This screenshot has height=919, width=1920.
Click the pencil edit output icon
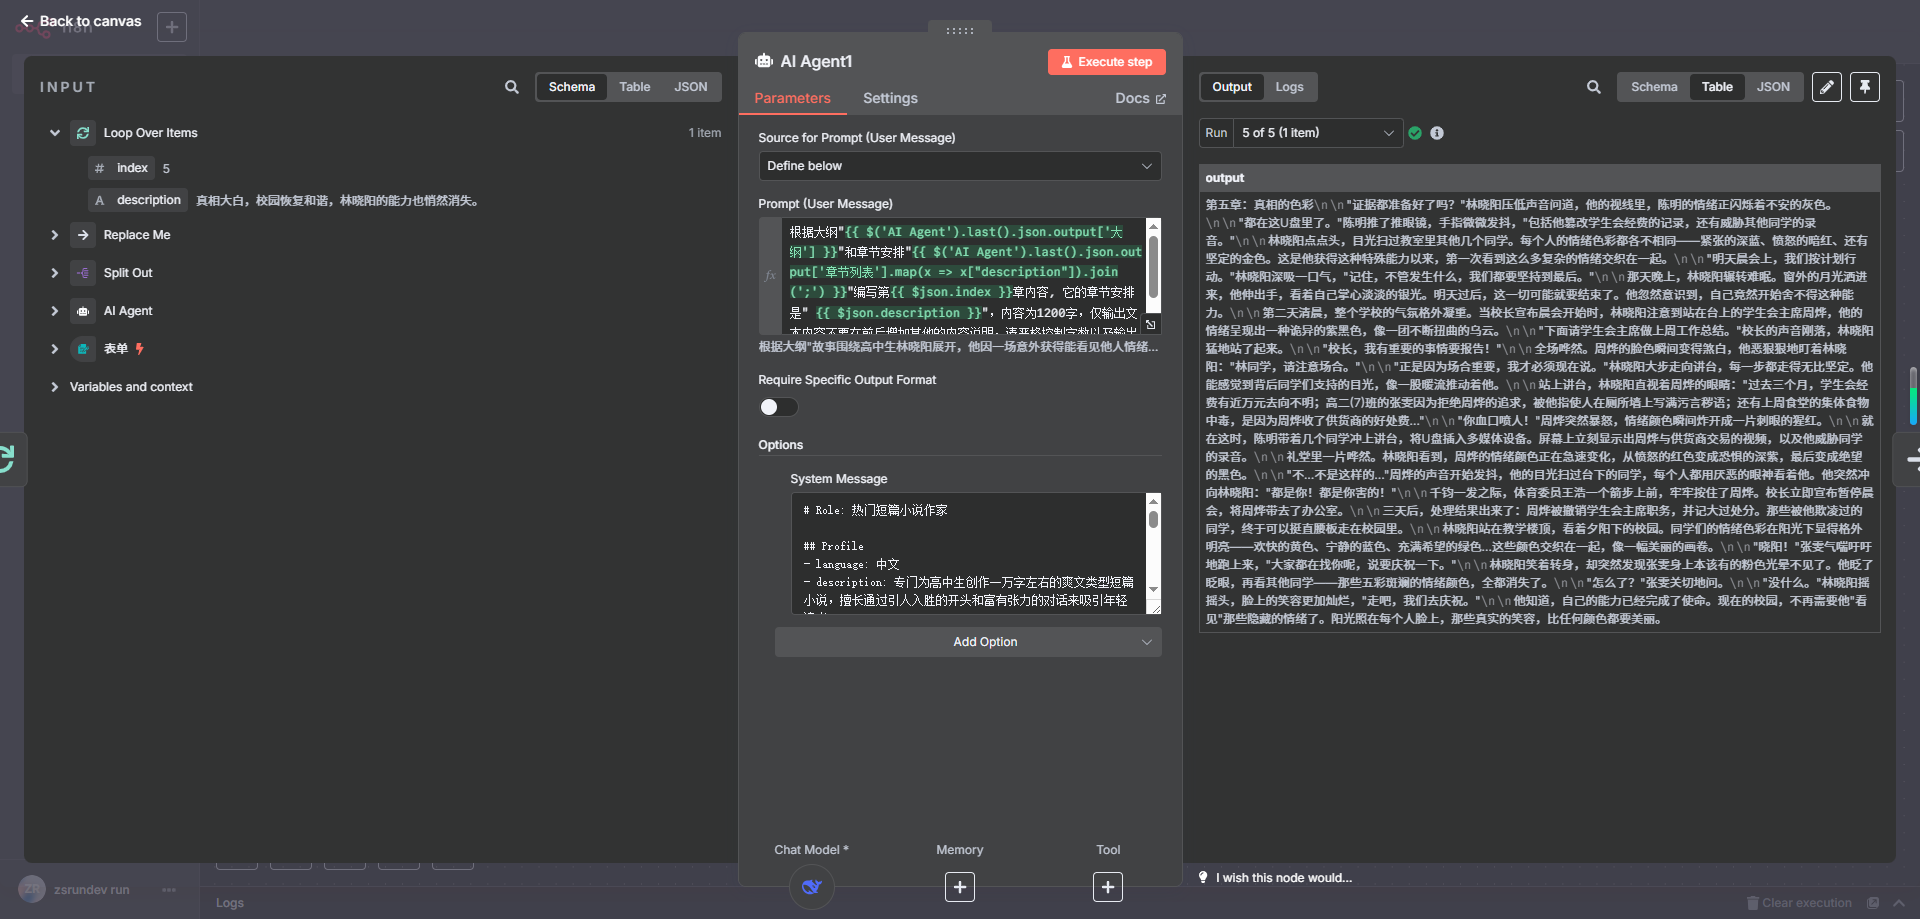[1826, 87]
